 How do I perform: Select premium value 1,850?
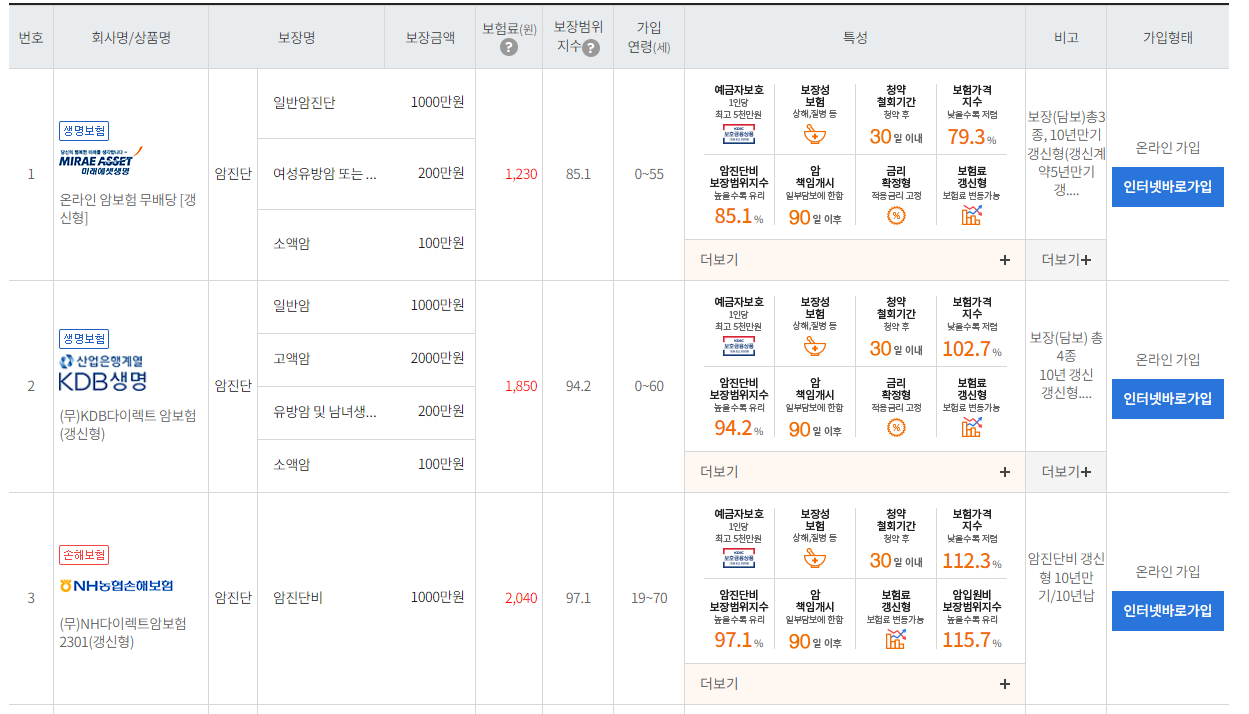521,386
